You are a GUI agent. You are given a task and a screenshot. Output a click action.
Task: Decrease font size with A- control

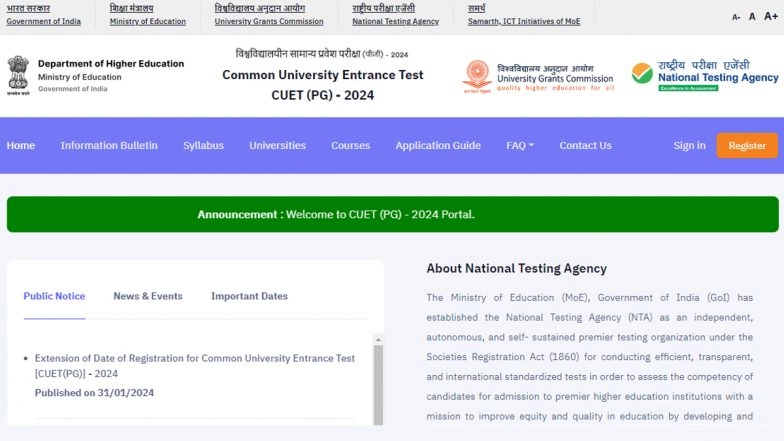point(736,17)
